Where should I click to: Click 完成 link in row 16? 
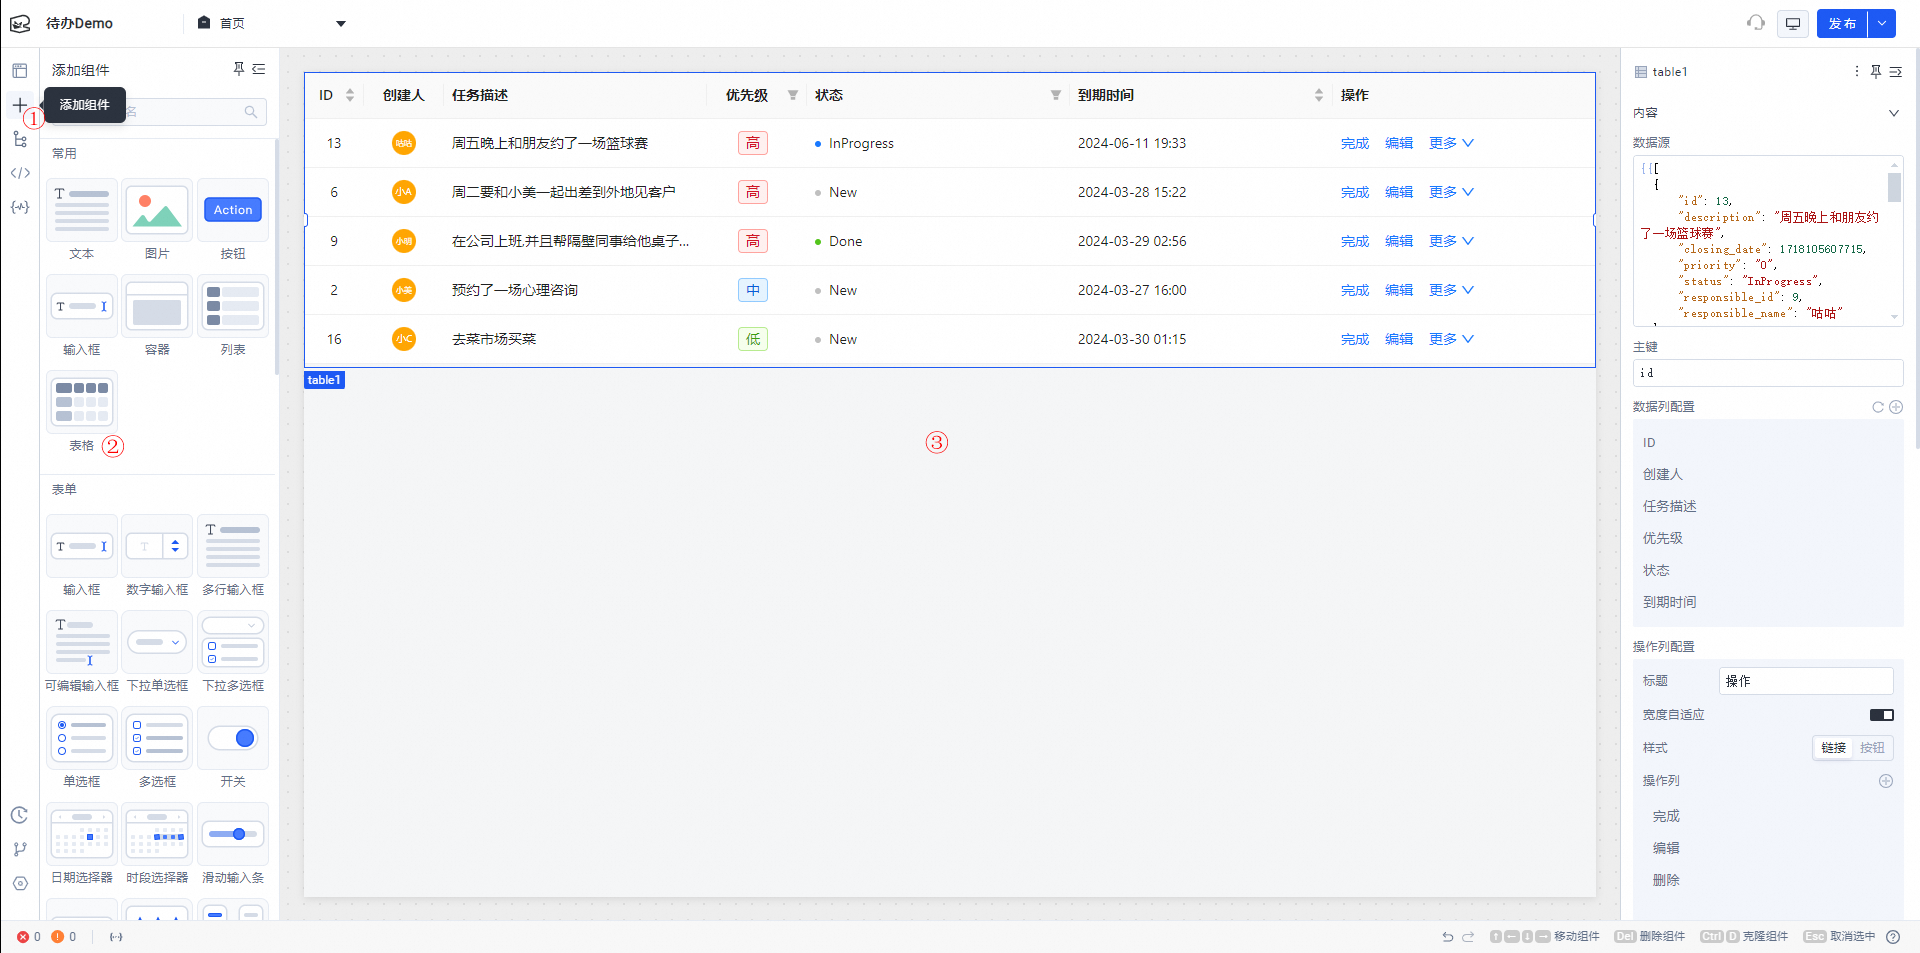[x=1355, y=339]
